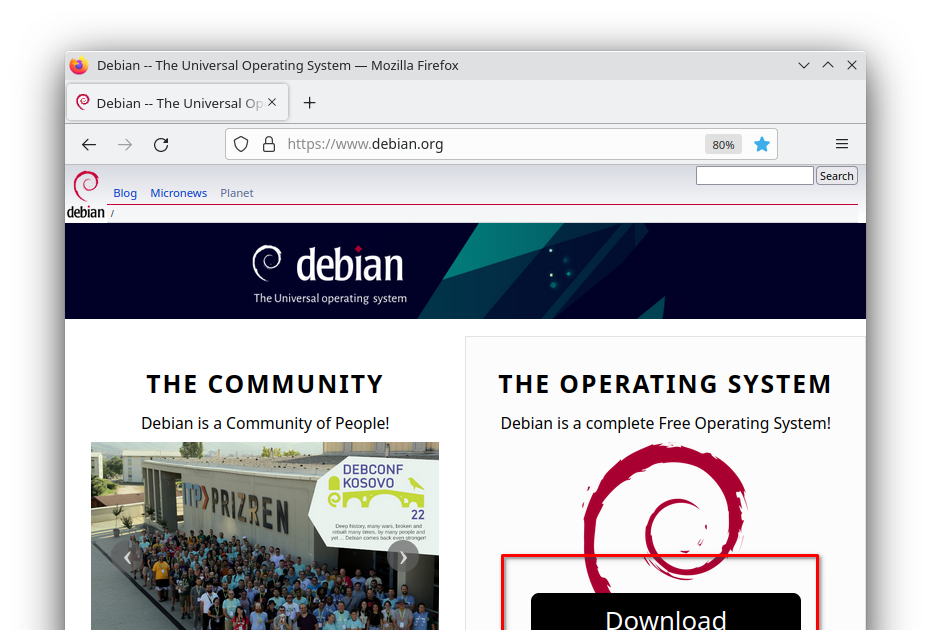
Task: Open the Firefox hamburger menu
Action: [x=842, y=144]
